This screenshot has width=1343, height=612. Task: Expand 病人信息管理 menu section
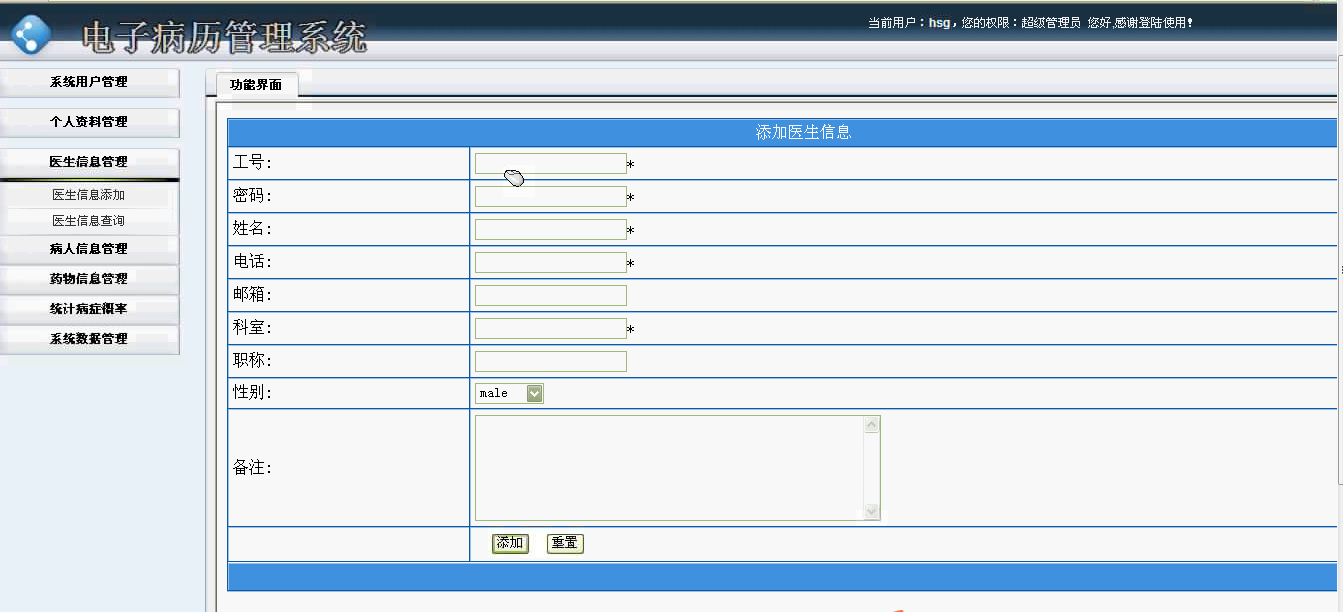click(89, 249)
